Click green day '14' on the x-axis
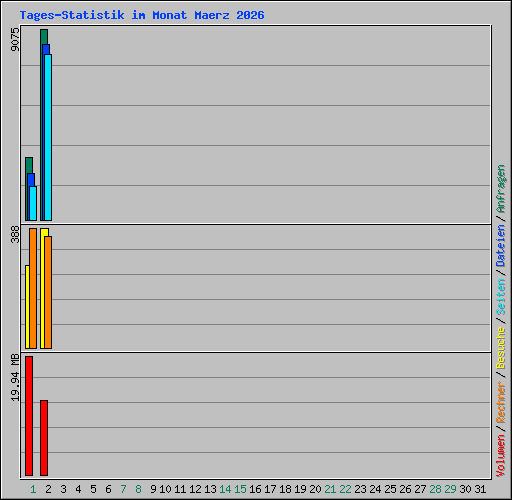Screen dimensions: 512x500 coord(225,489)
